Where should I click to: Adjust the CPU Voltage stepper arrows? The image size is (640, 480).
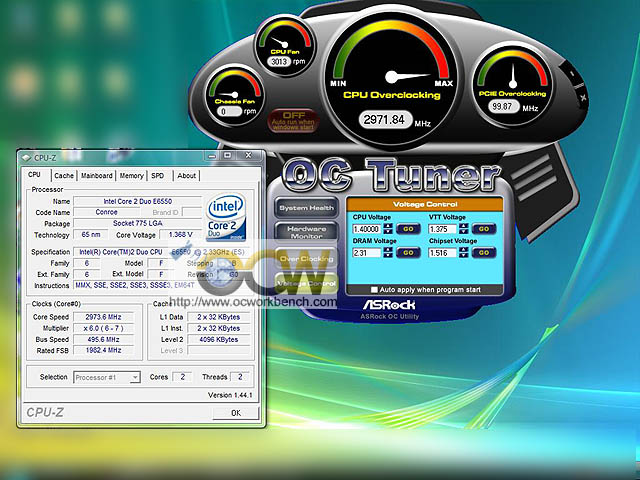pos(388,229)
